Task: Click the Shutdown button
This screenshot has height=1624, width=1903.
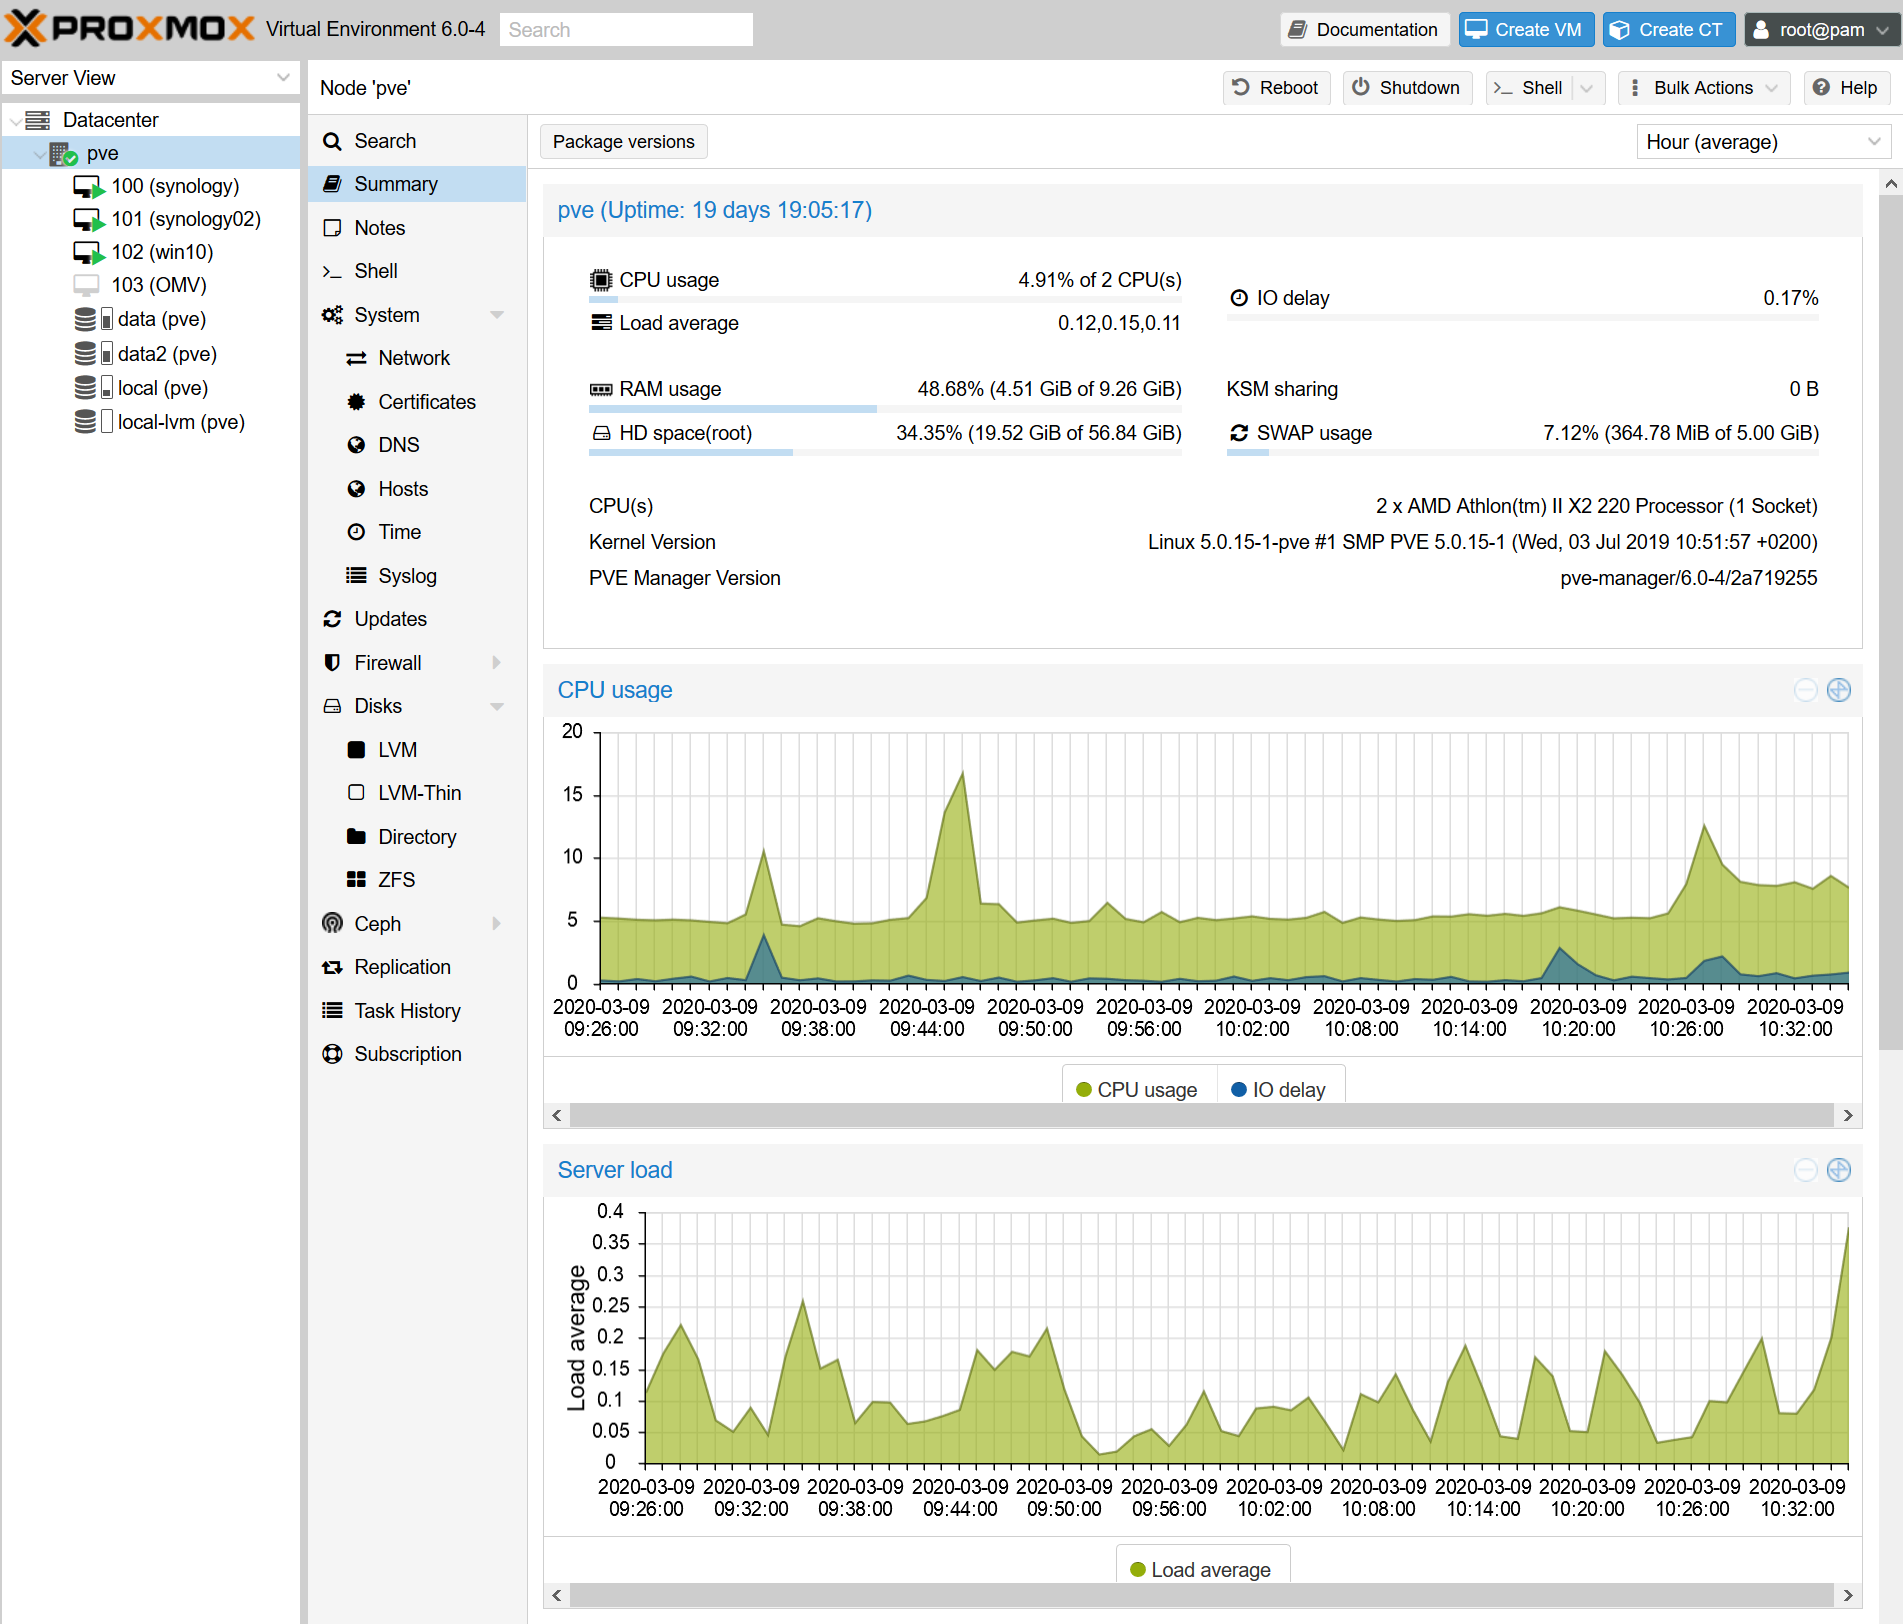Action: (1407, 88)
